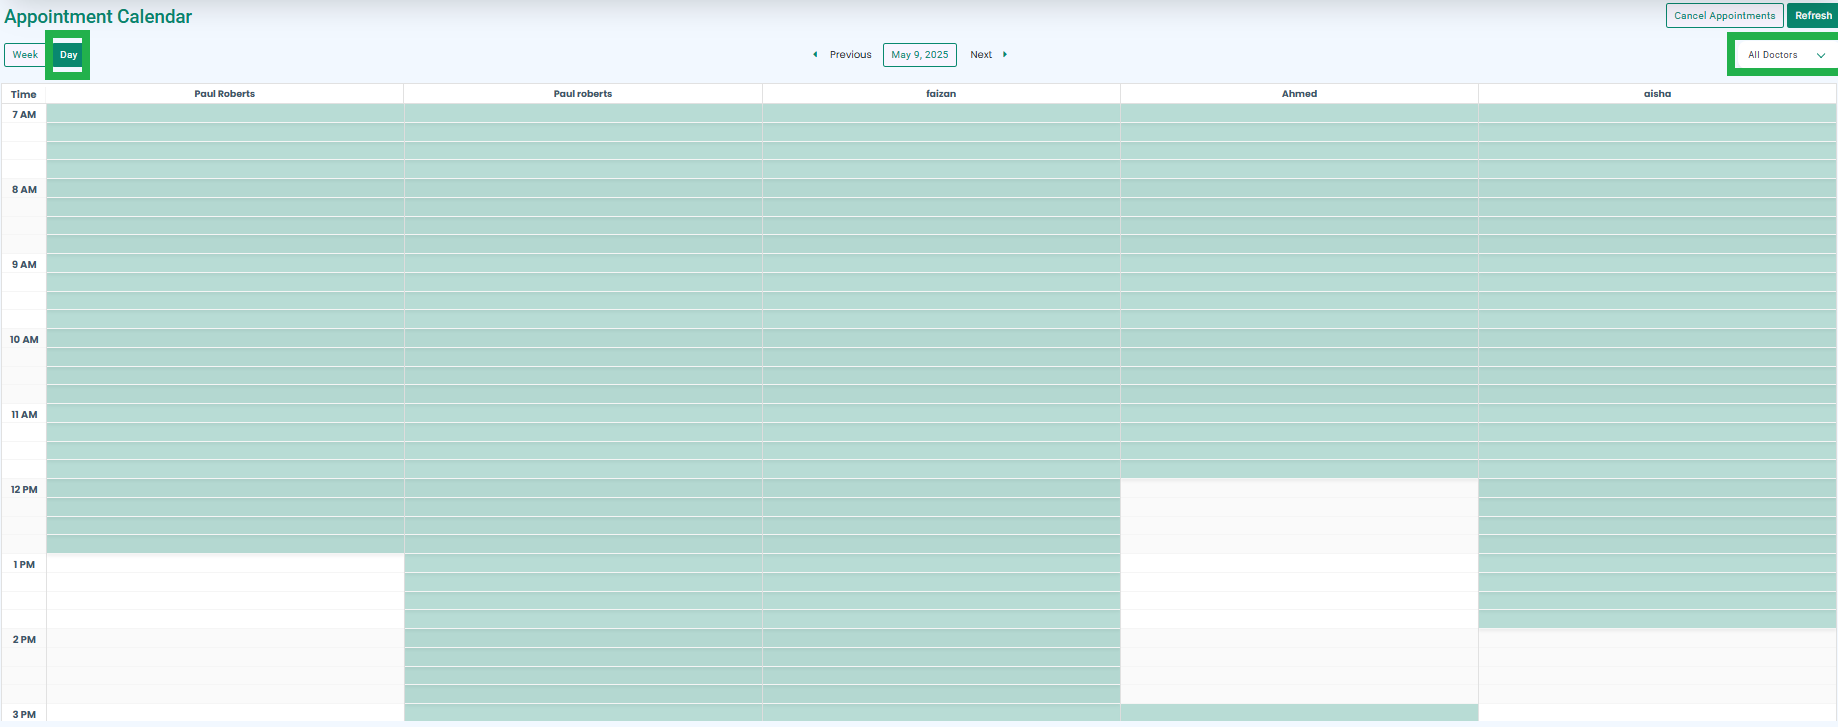Click the Ahmed column header

[x=1299, y=94]
